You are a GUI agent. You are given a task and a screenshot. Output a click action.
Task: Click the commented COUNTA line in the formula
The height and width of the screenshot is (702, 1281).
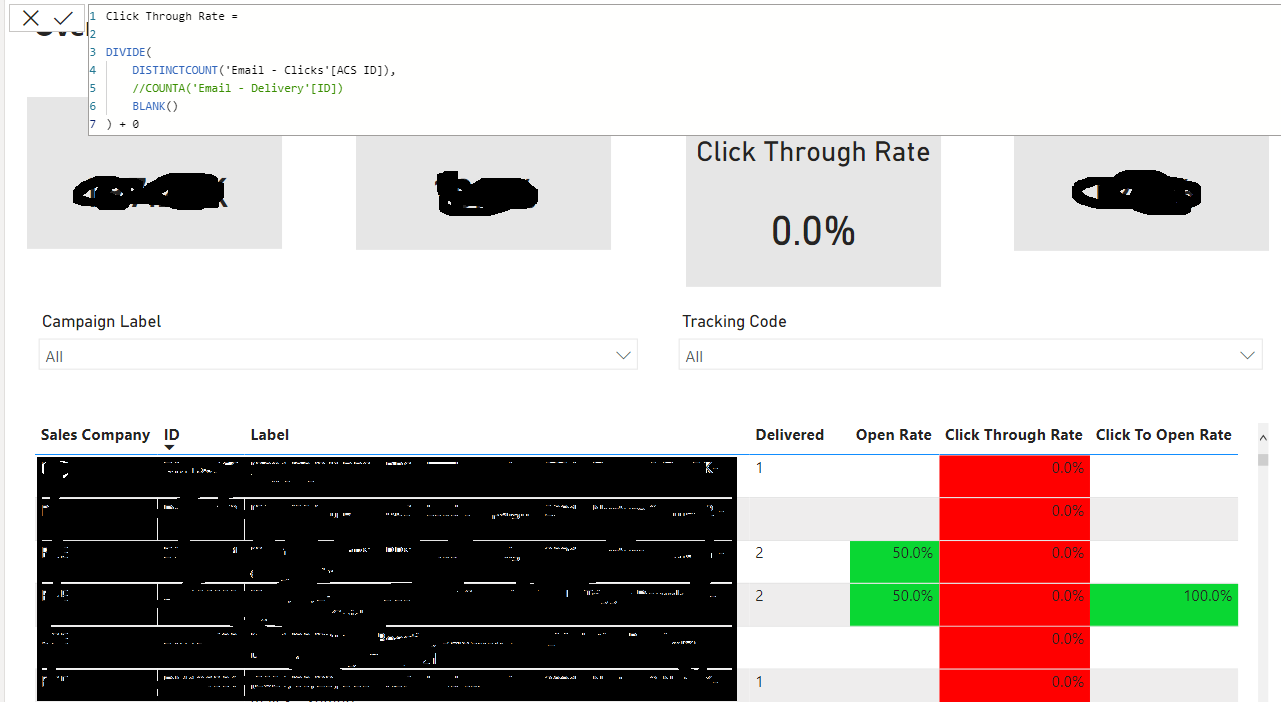[x=238, y=88]
